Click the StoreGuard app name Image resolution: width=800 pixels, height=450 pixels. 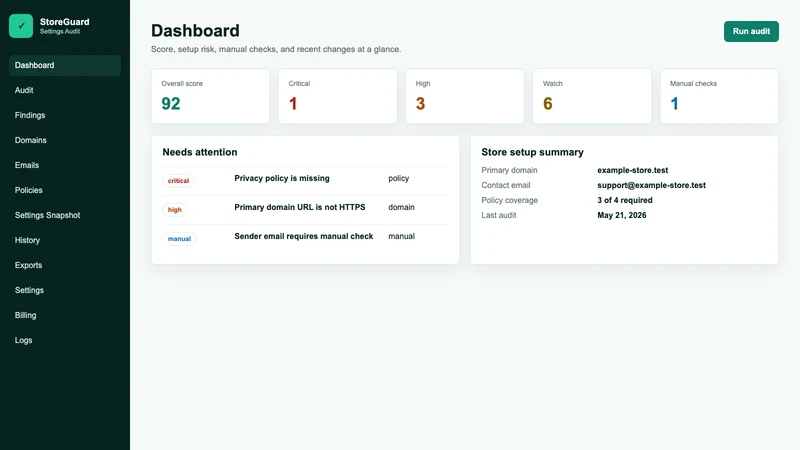tap(64, 22)
